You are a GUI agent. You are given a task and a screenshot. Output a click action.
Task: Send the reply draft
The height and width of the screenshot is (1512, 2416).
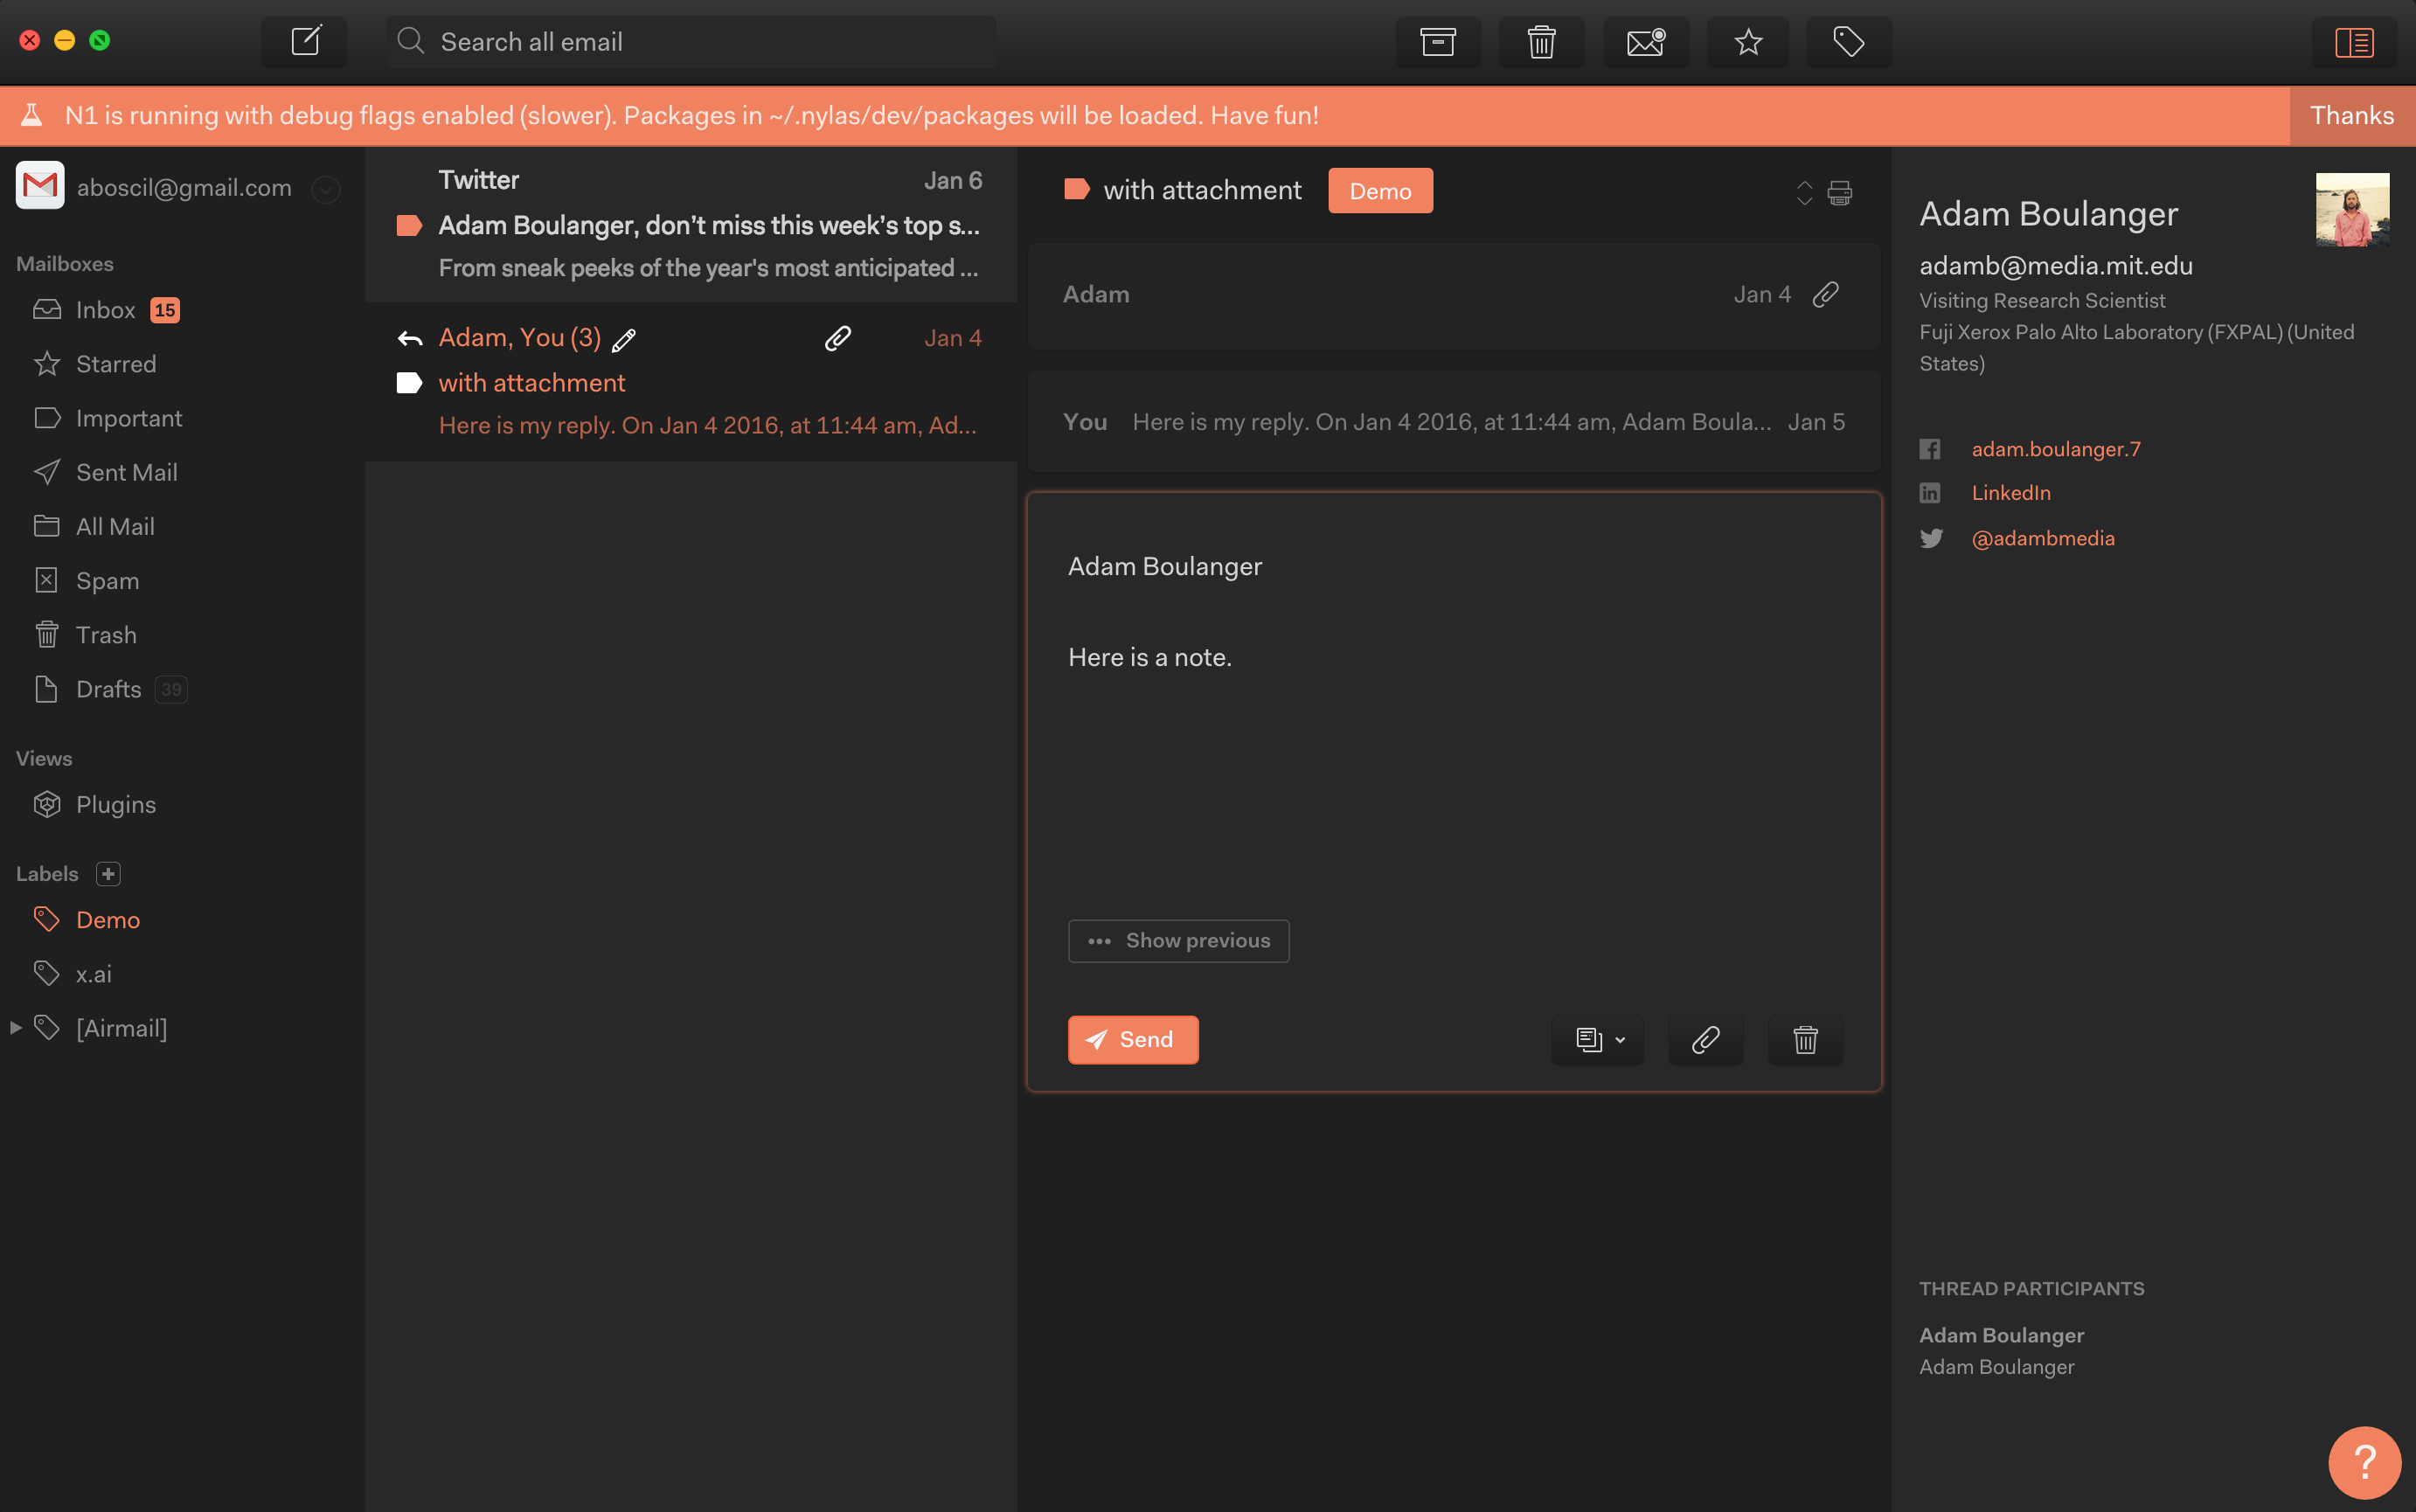(1132, 1040)
